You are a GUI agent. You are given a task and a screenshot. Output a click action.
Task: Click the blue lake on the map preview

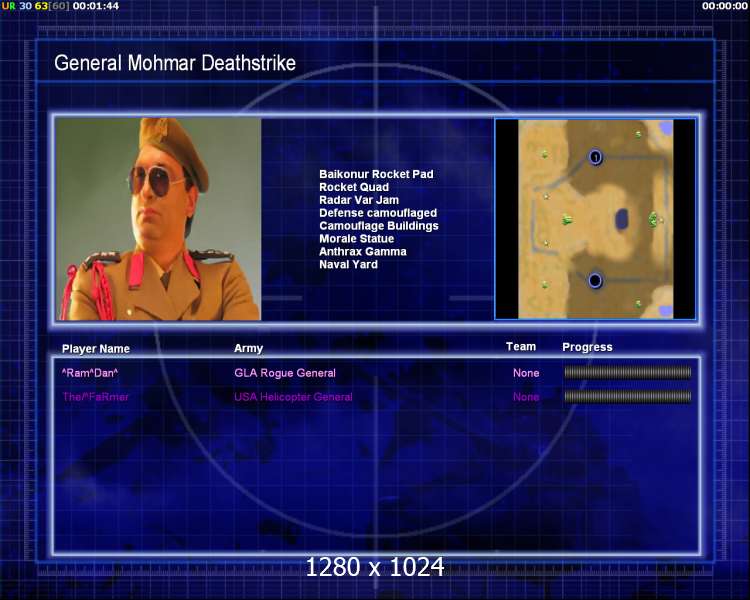[621, 219]
